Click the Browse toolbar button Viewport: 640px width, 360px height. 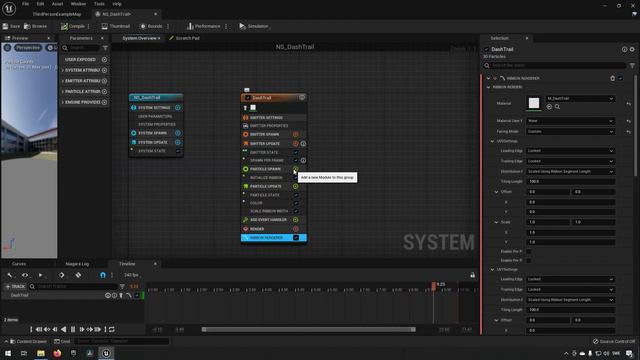tap(36, 26)
